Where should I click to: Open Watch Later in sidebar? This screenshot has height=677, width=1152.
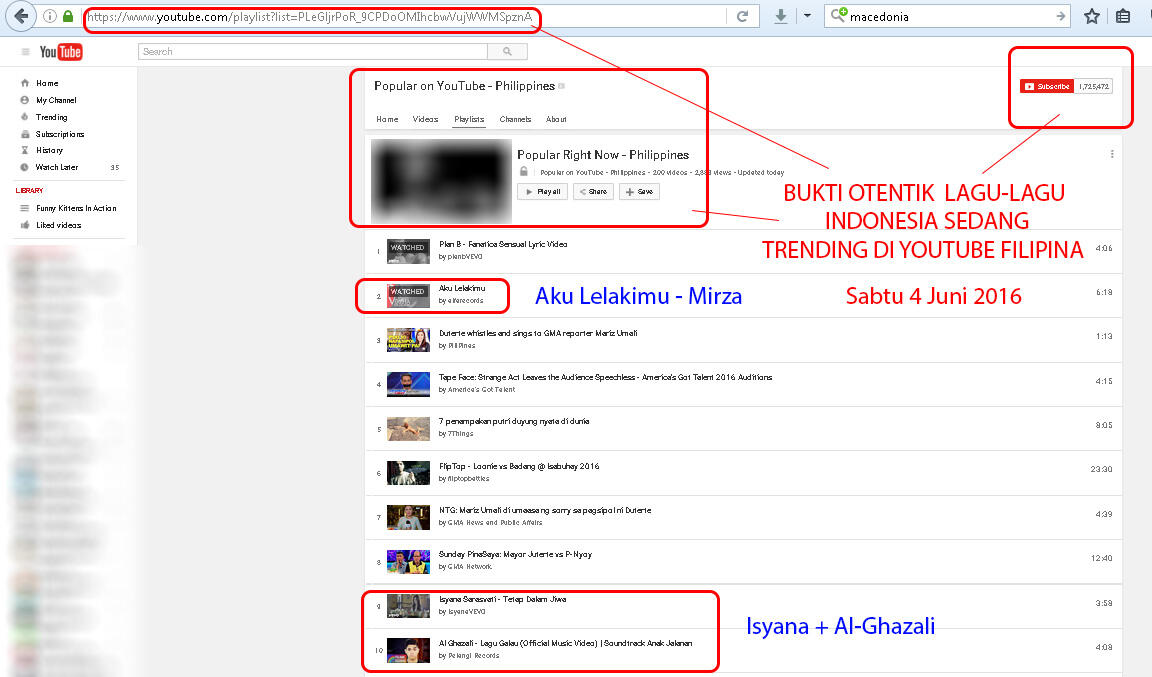click(57, 167)
